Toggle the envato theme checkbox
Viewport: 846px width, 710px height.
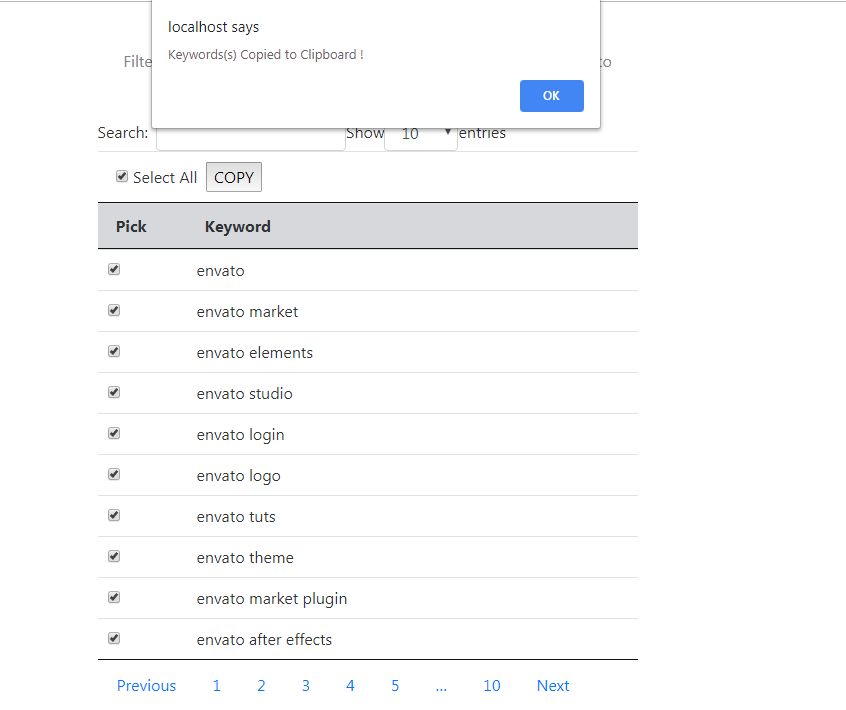114,557
